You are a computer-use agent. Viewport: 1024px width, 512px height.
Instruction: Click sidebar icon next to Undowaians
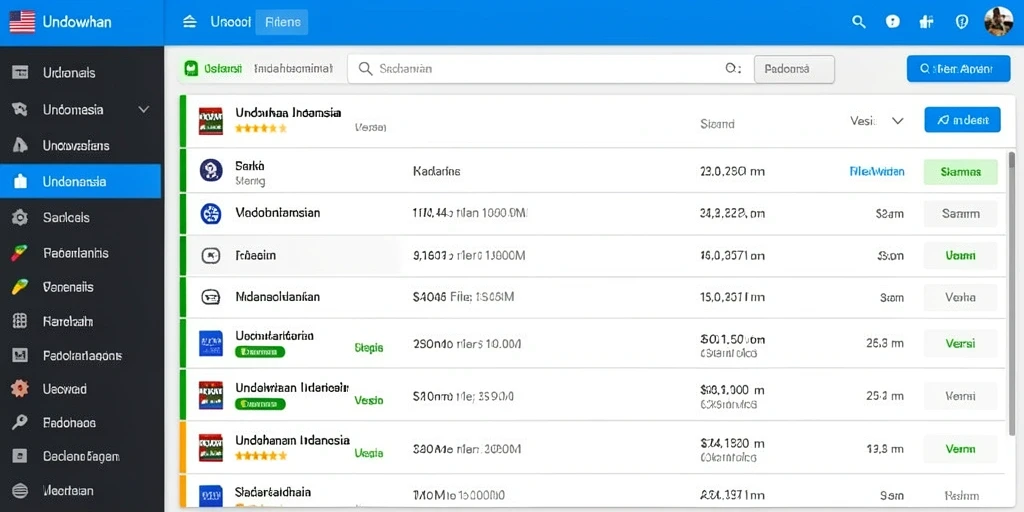coord(20,145)
